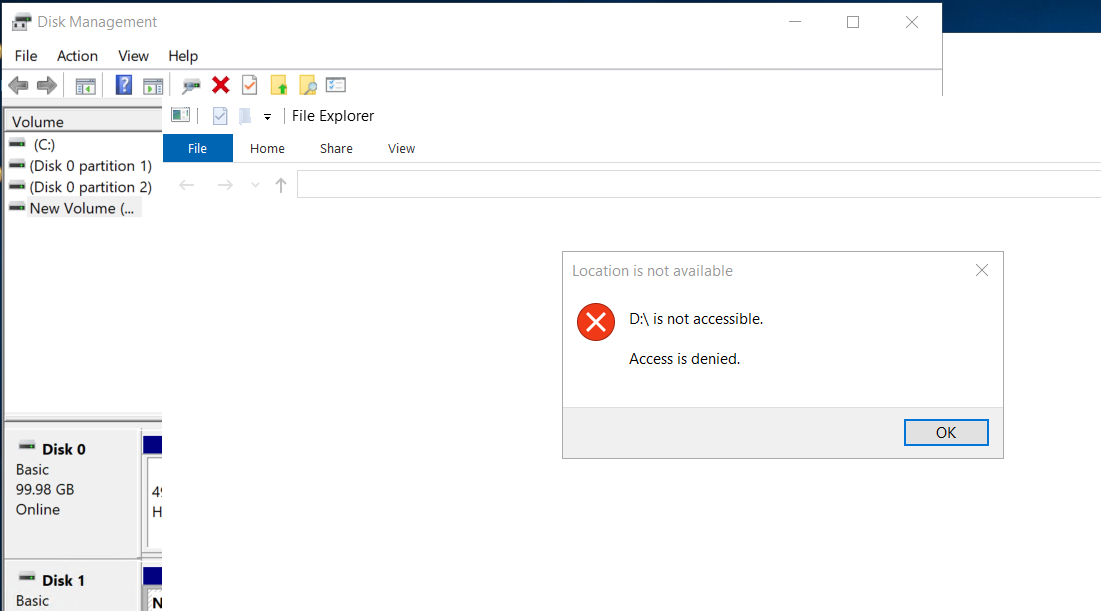
Task: Switch to the View ribbon tab in File Explorer
Action: tap(402, 148)
